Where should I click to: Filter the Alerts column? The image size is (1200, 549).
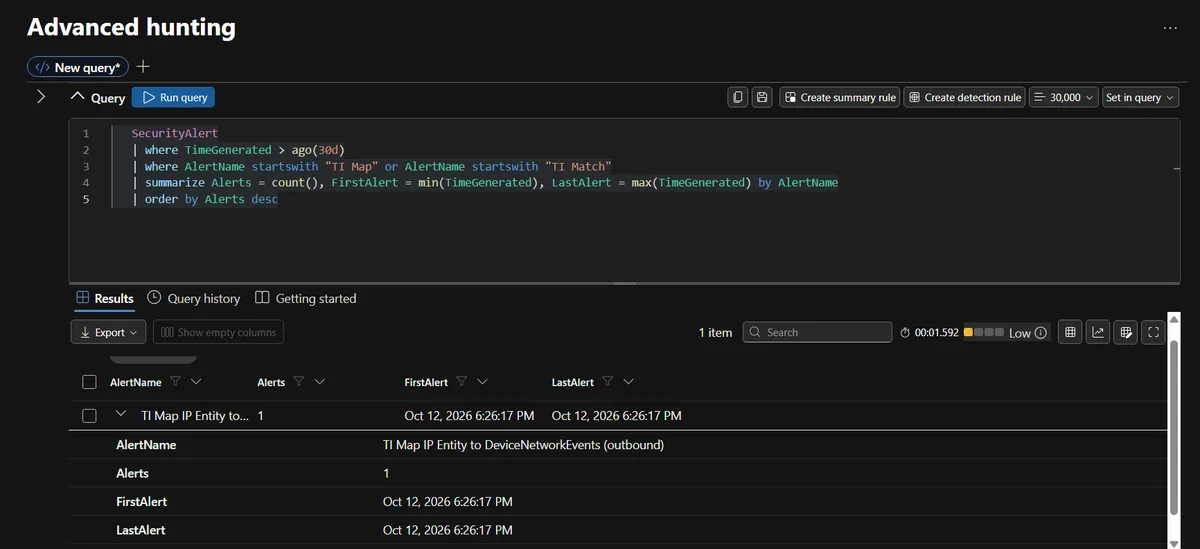[x=299, y=381]
